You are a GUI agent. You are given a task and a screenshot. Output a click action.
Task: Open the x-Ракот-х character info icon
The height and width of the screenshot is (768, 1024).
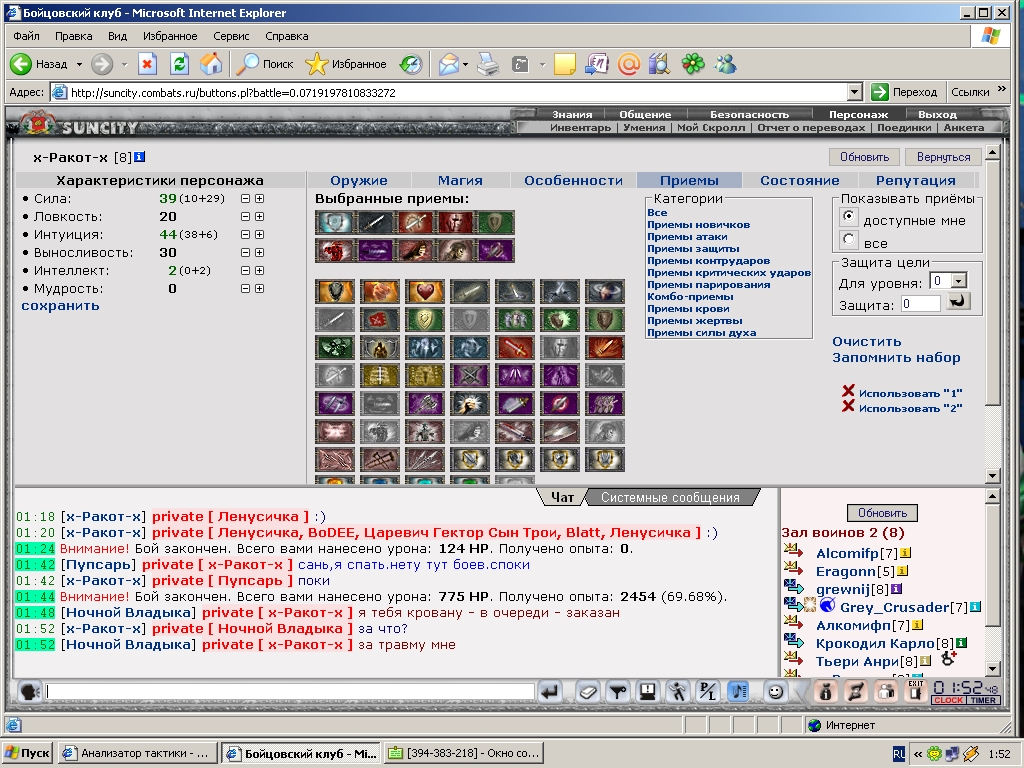point(139,157)
